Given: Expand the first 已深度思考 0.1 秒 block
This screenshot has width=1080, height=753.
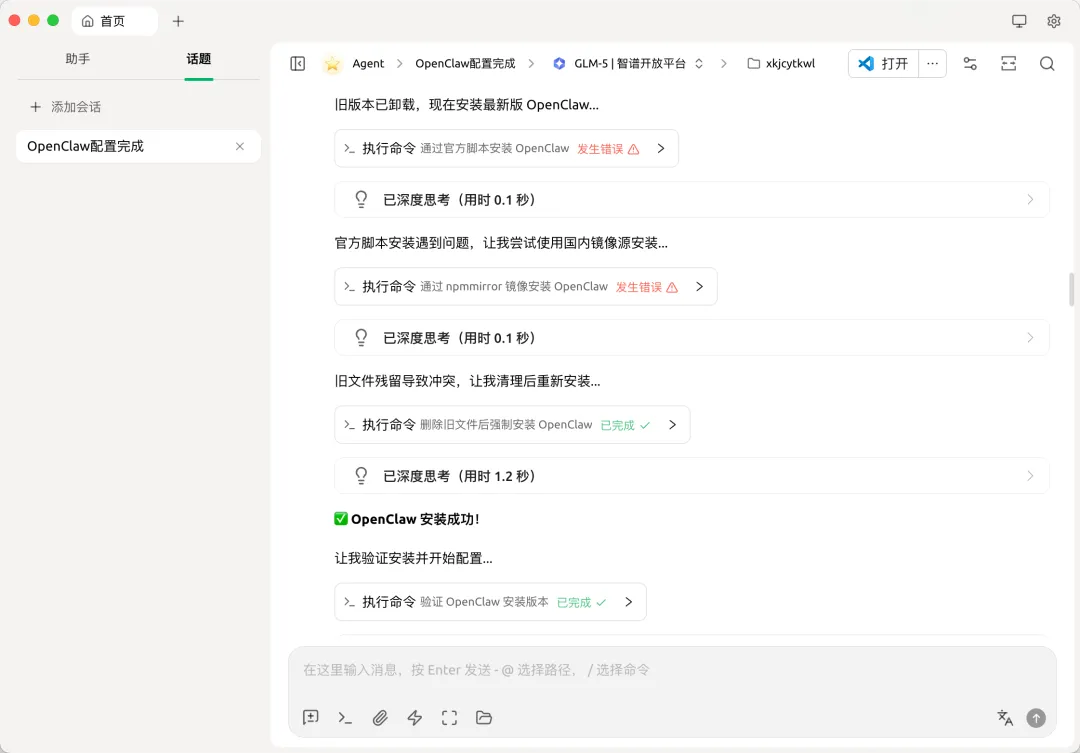Looking at the screenshot, I should pyautogui.click(x=692, y=200).
